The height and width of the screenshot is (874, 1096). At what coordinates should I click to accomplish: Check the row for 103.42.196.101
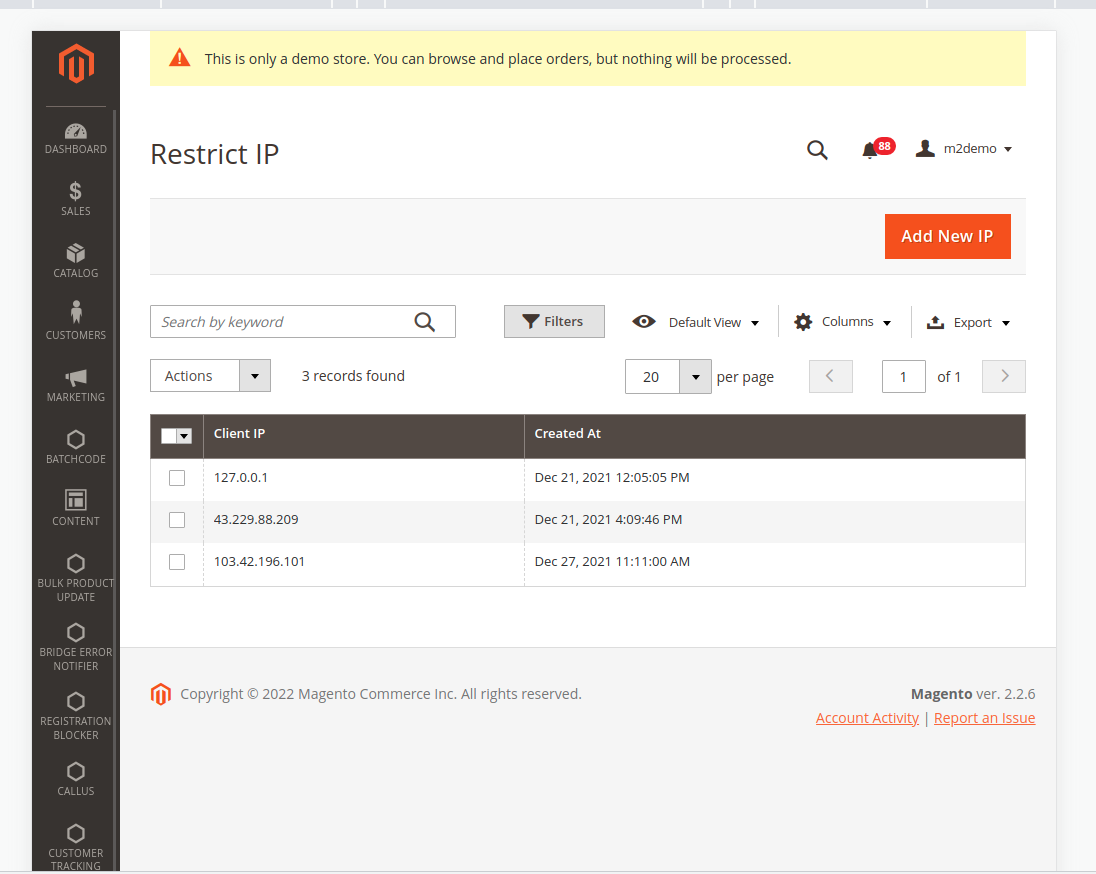[177, 562]
